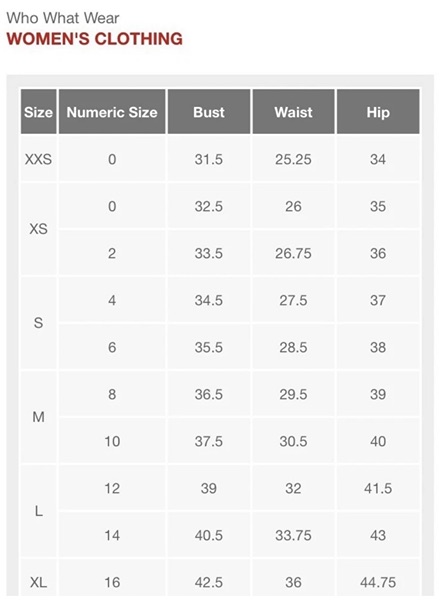Select the Bust column header
Viewport: 440px width, 600px height.
pos(209,112)
